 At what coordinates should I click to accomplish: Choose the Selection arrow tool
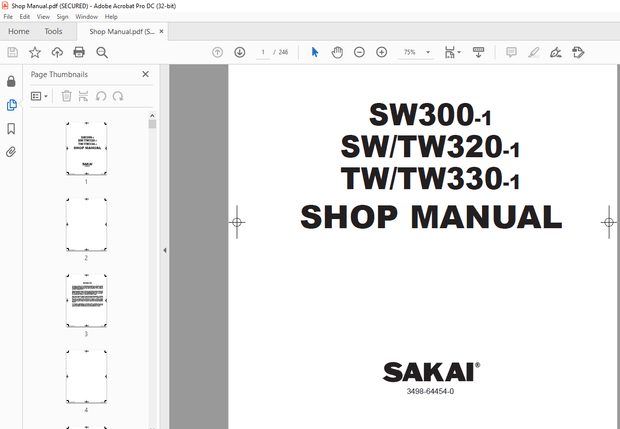(x=315, y=52)
